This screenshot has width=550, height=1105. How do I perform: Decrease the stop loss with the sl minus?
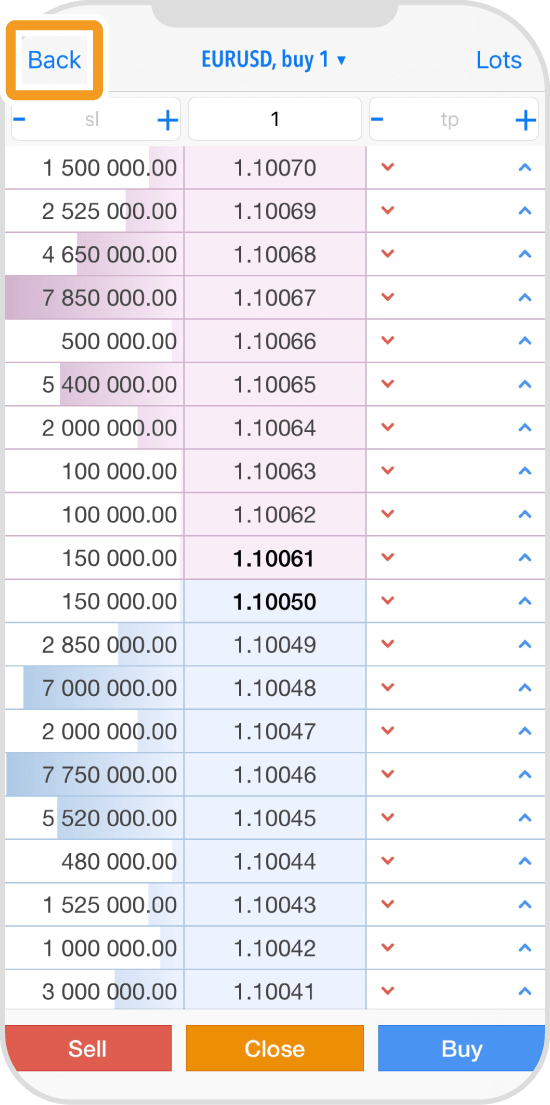point(20,119)
